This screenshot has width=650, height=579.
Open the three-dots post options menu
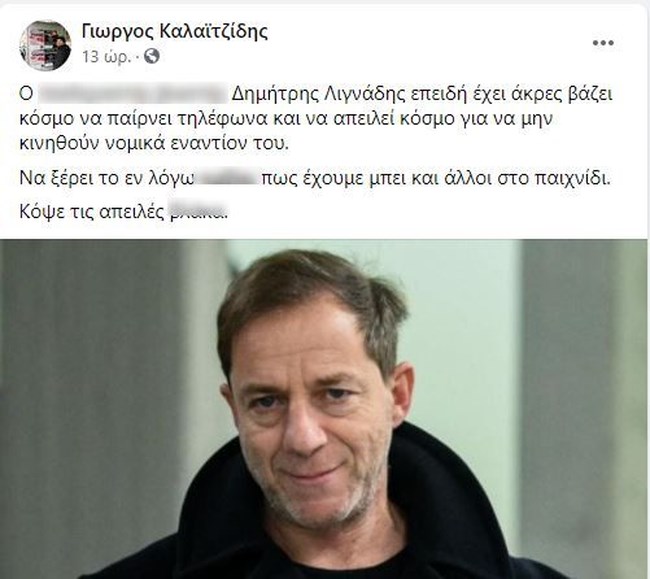click(x=603, y=43)
